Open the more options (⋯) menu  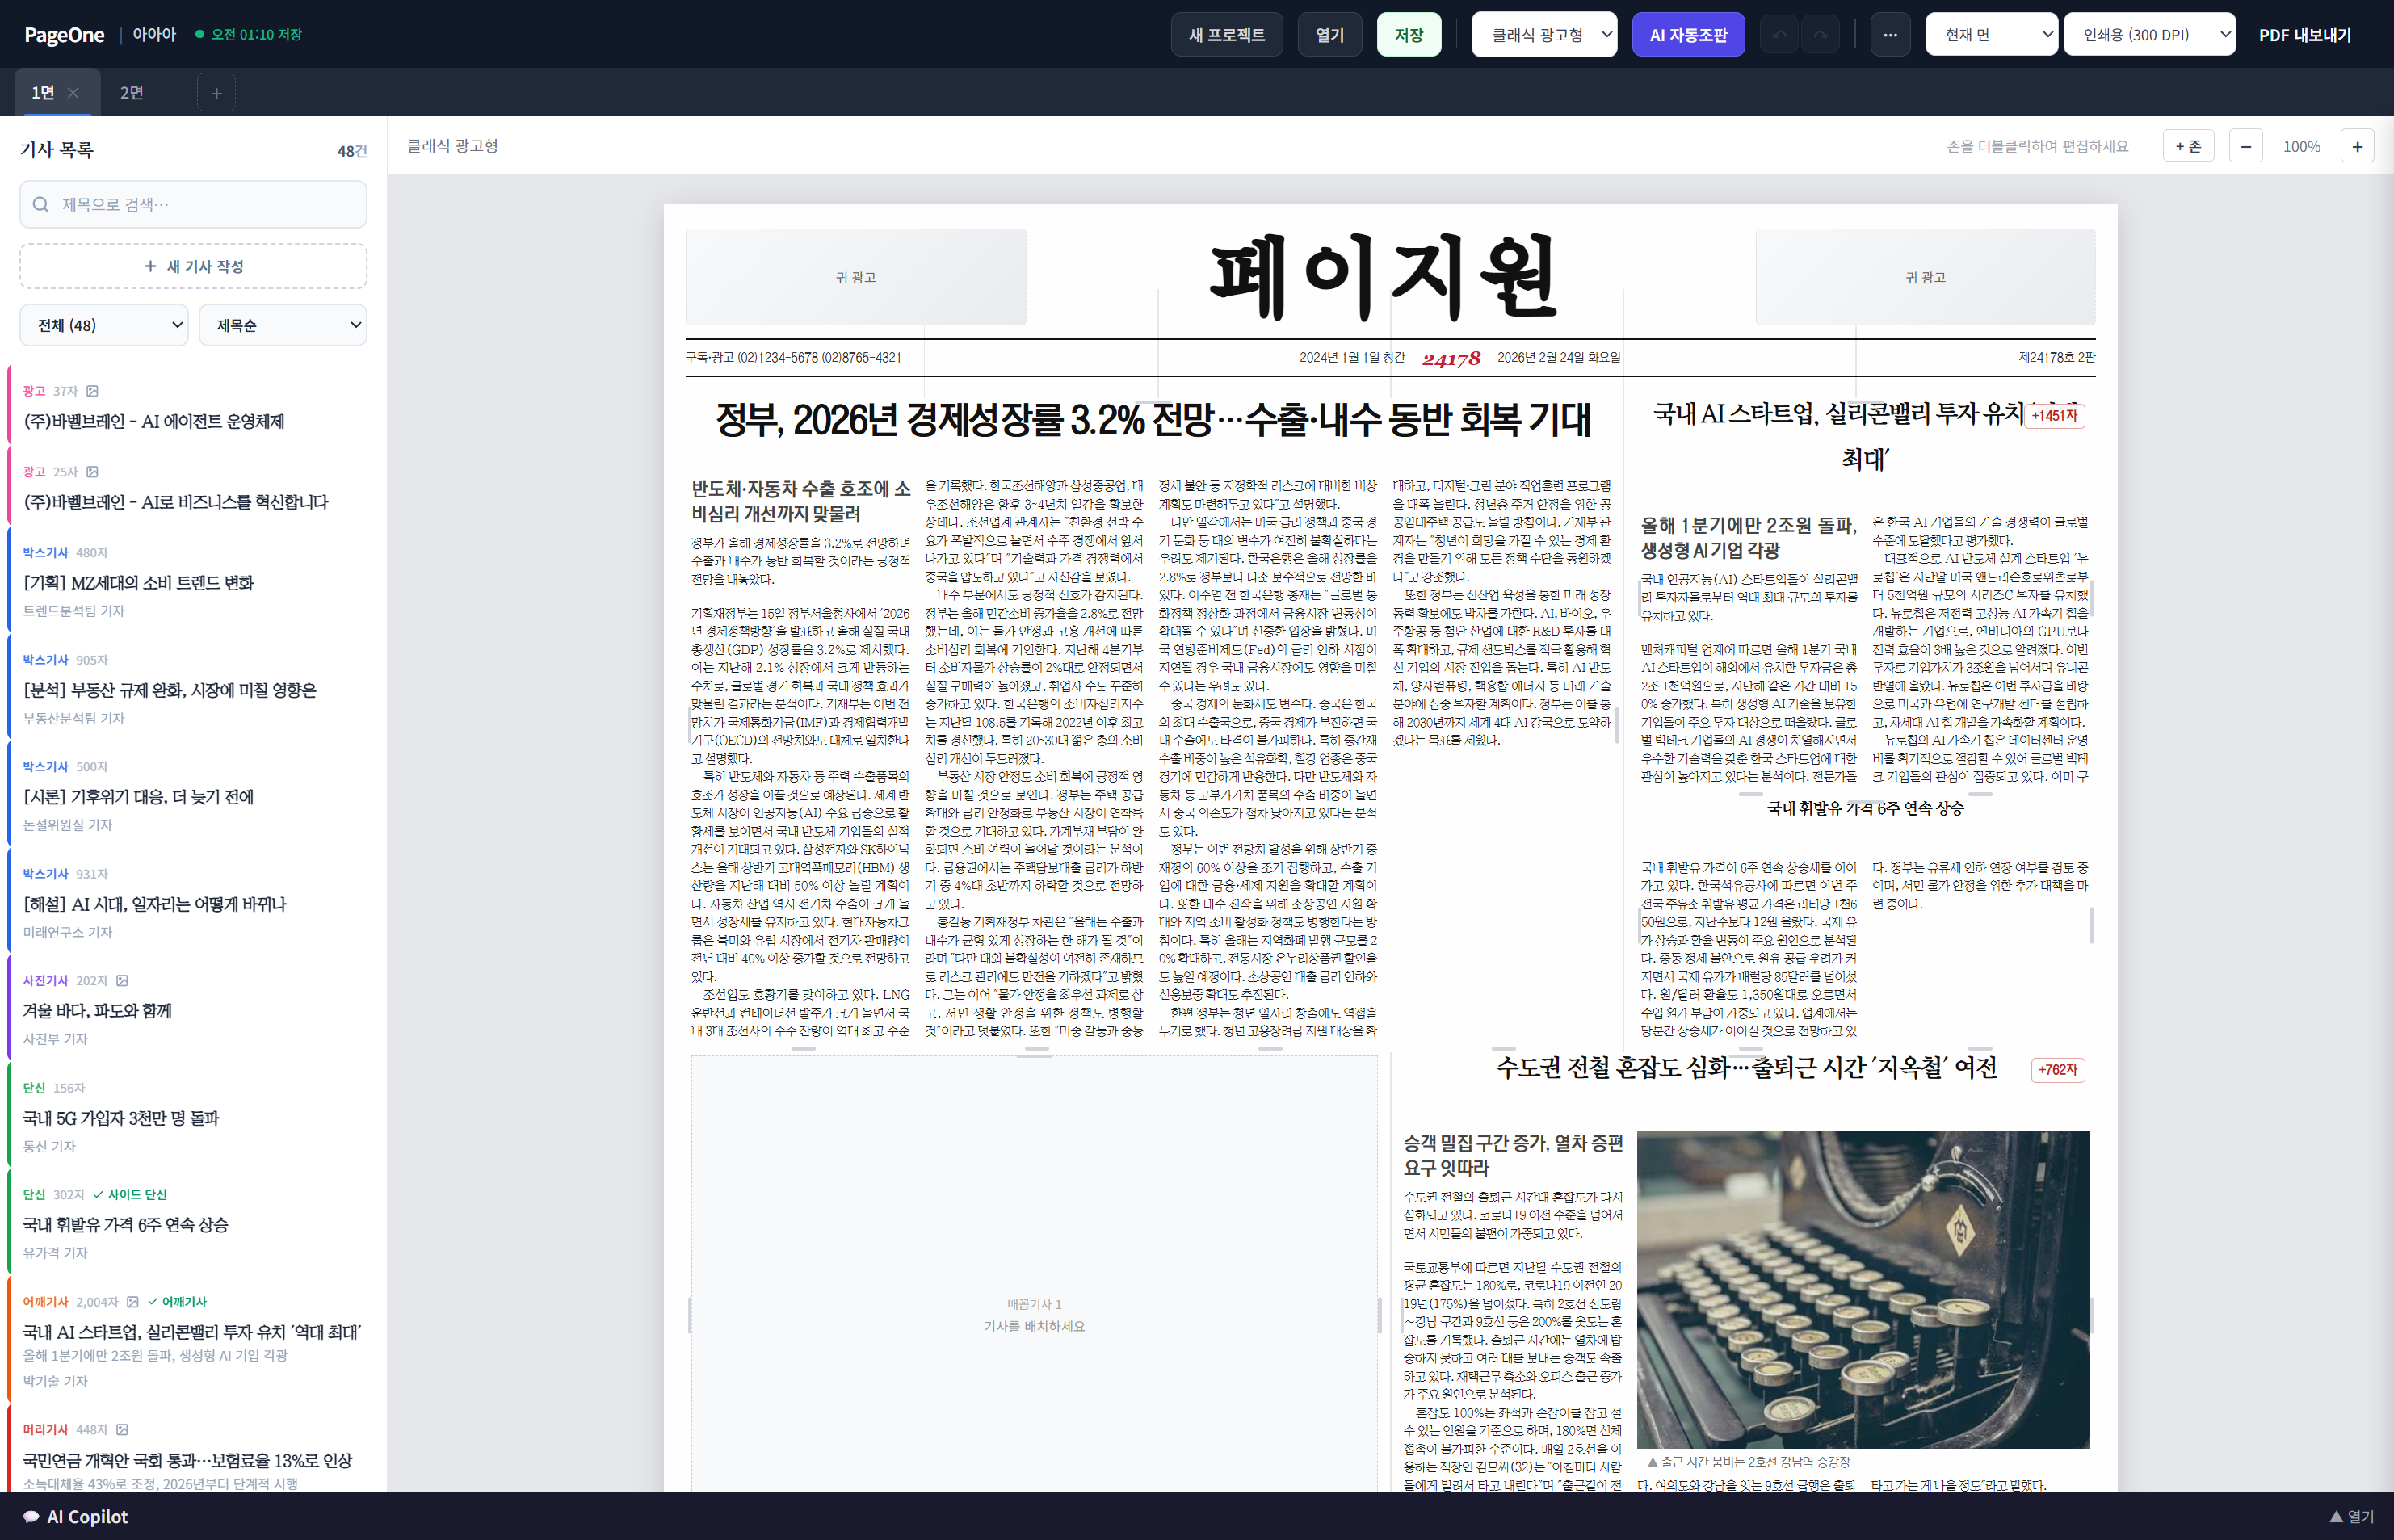click(1890, 33)
